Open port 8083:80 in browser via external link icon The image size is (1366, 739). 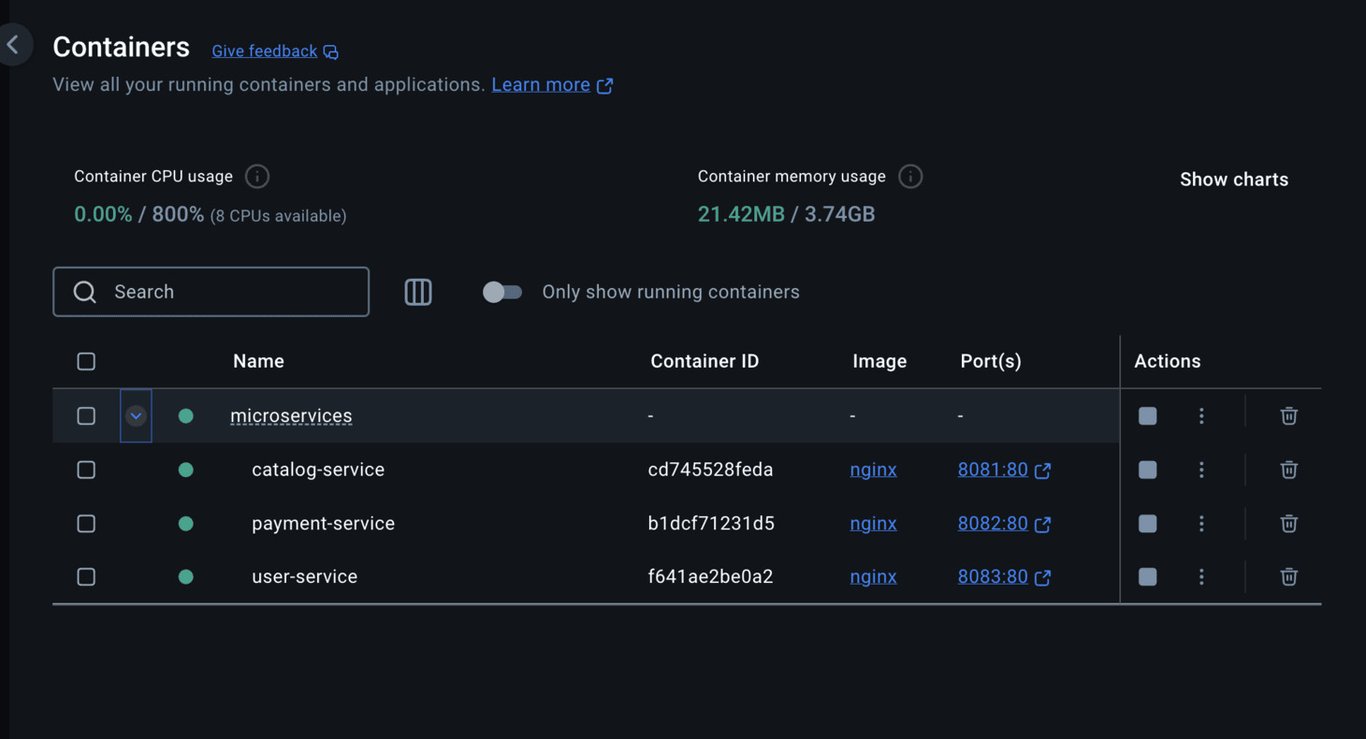[x=1043, y=576]
